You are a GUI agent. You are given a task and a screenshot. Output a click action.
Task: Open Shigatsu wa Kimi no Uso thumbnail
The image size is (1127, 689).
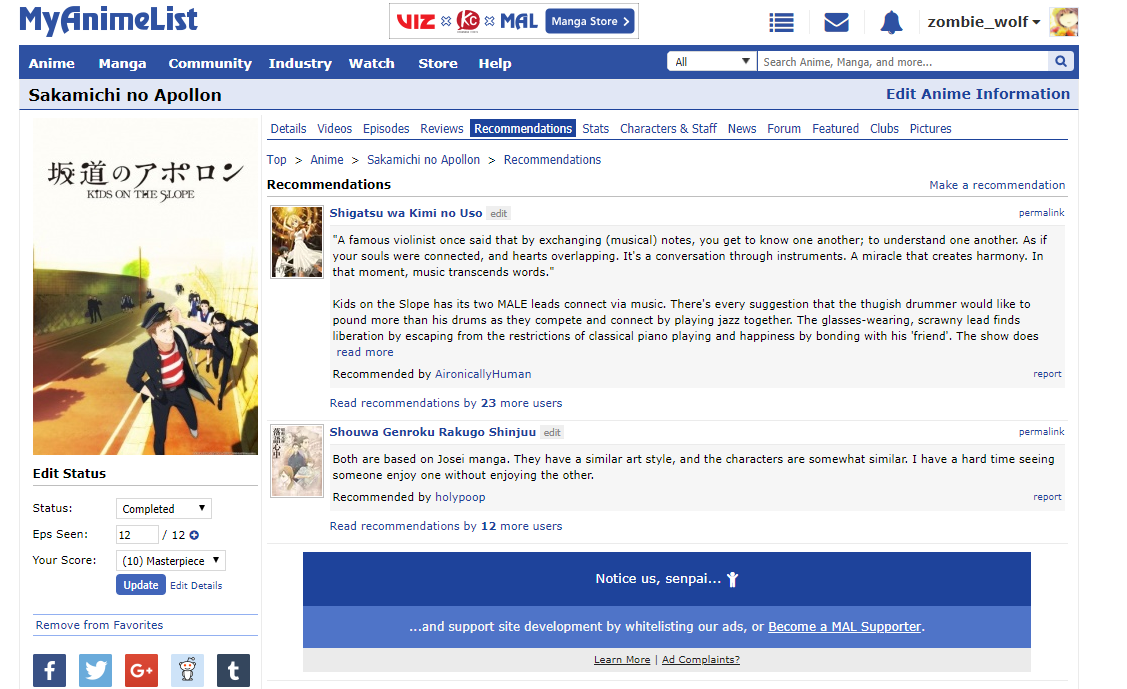298,242
